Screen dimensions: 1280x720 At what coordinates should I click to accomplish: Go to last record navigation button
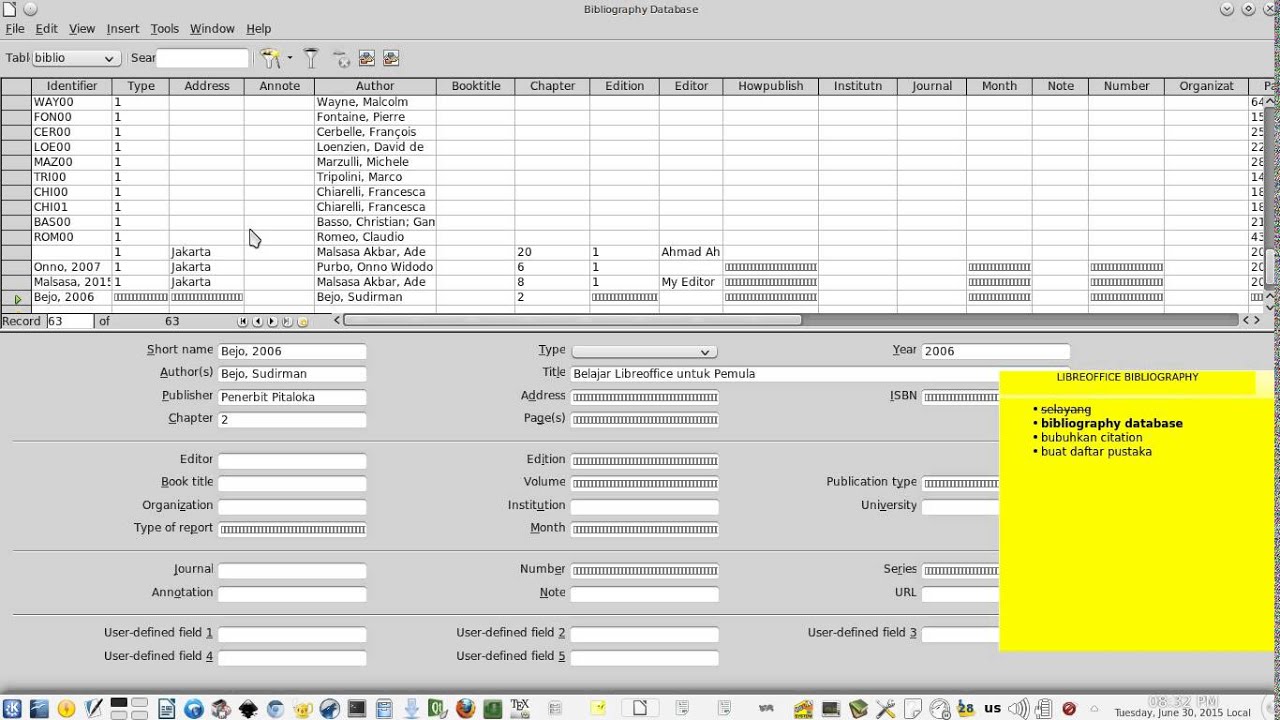pyautogui.click(x=287, y=321)
